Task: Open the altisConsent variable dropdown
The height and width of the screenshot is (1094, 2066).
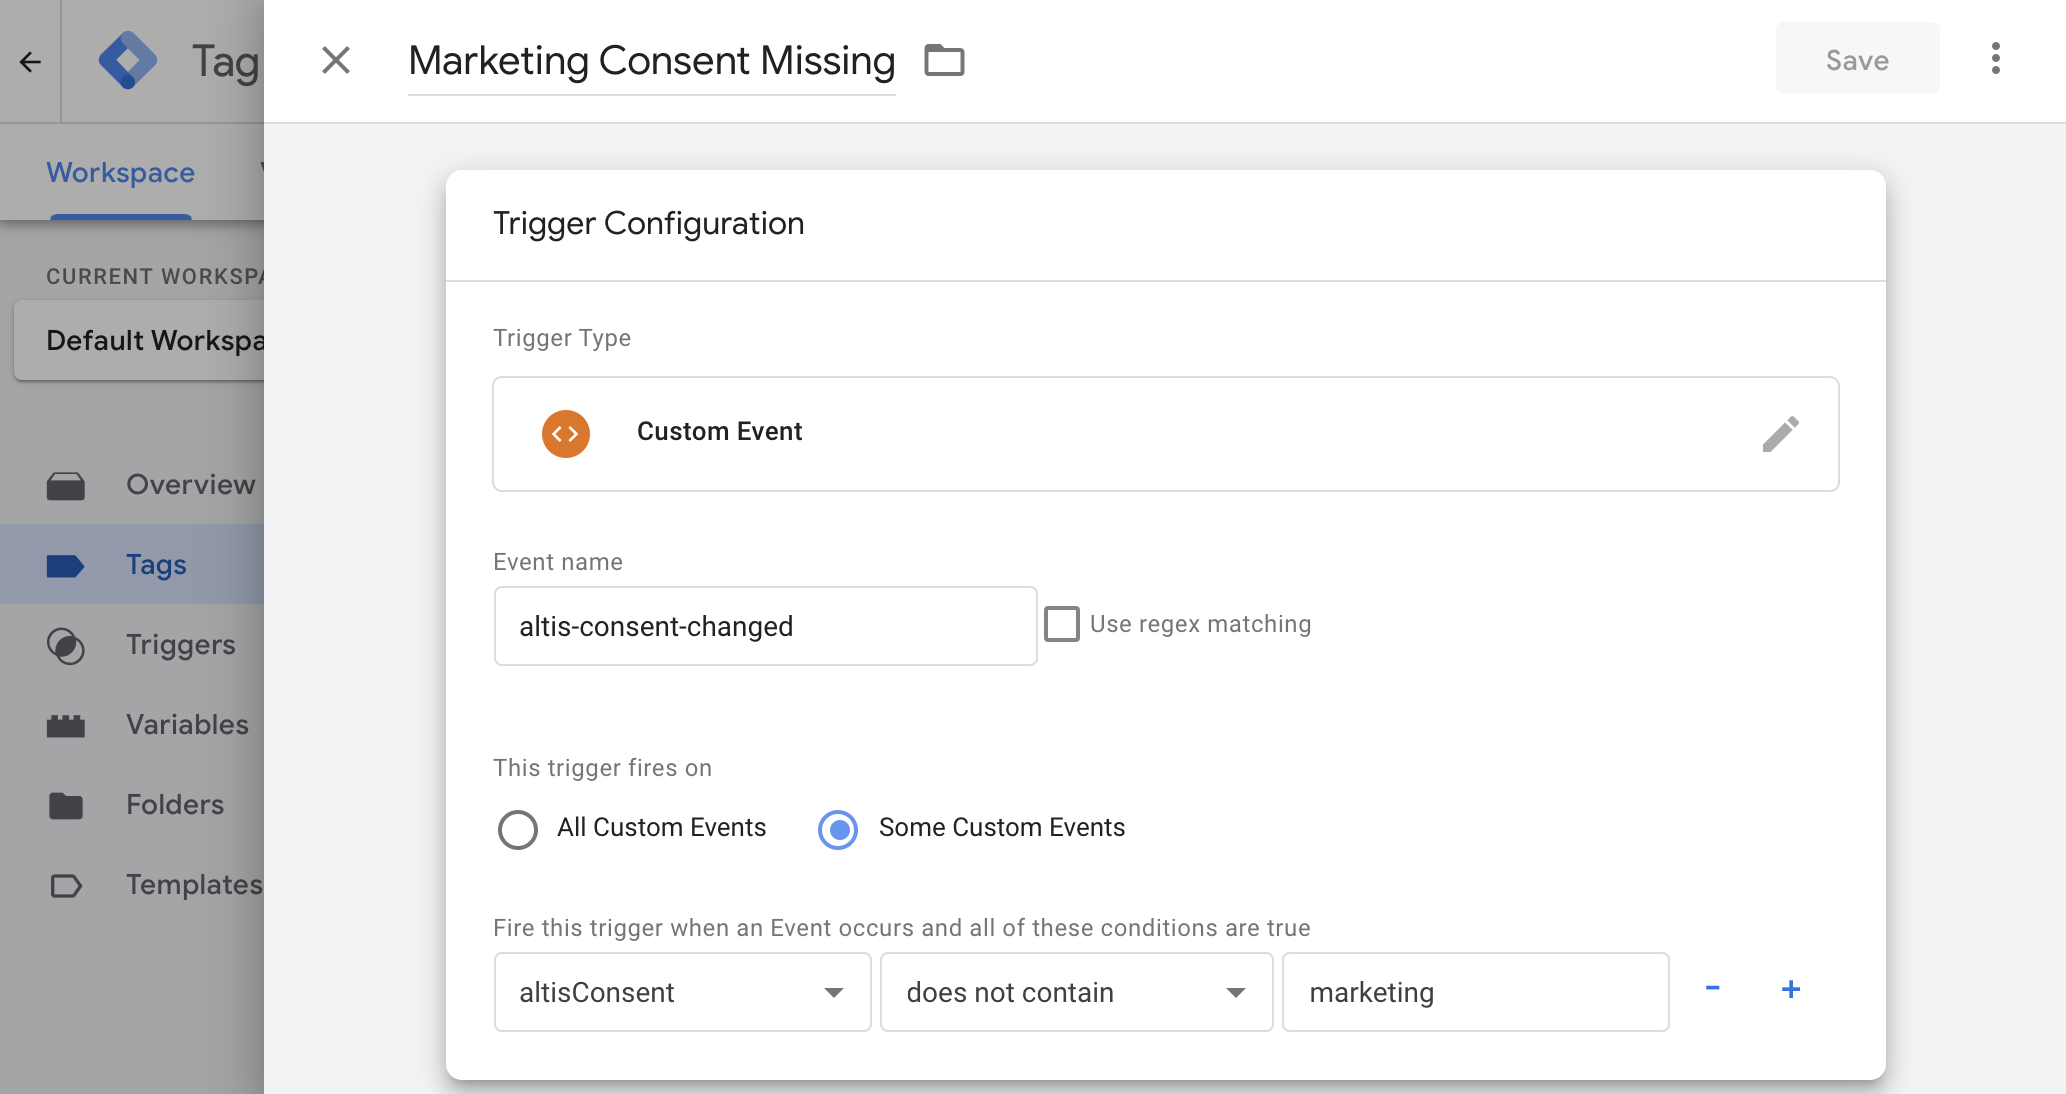Action: tap(682, 992)
